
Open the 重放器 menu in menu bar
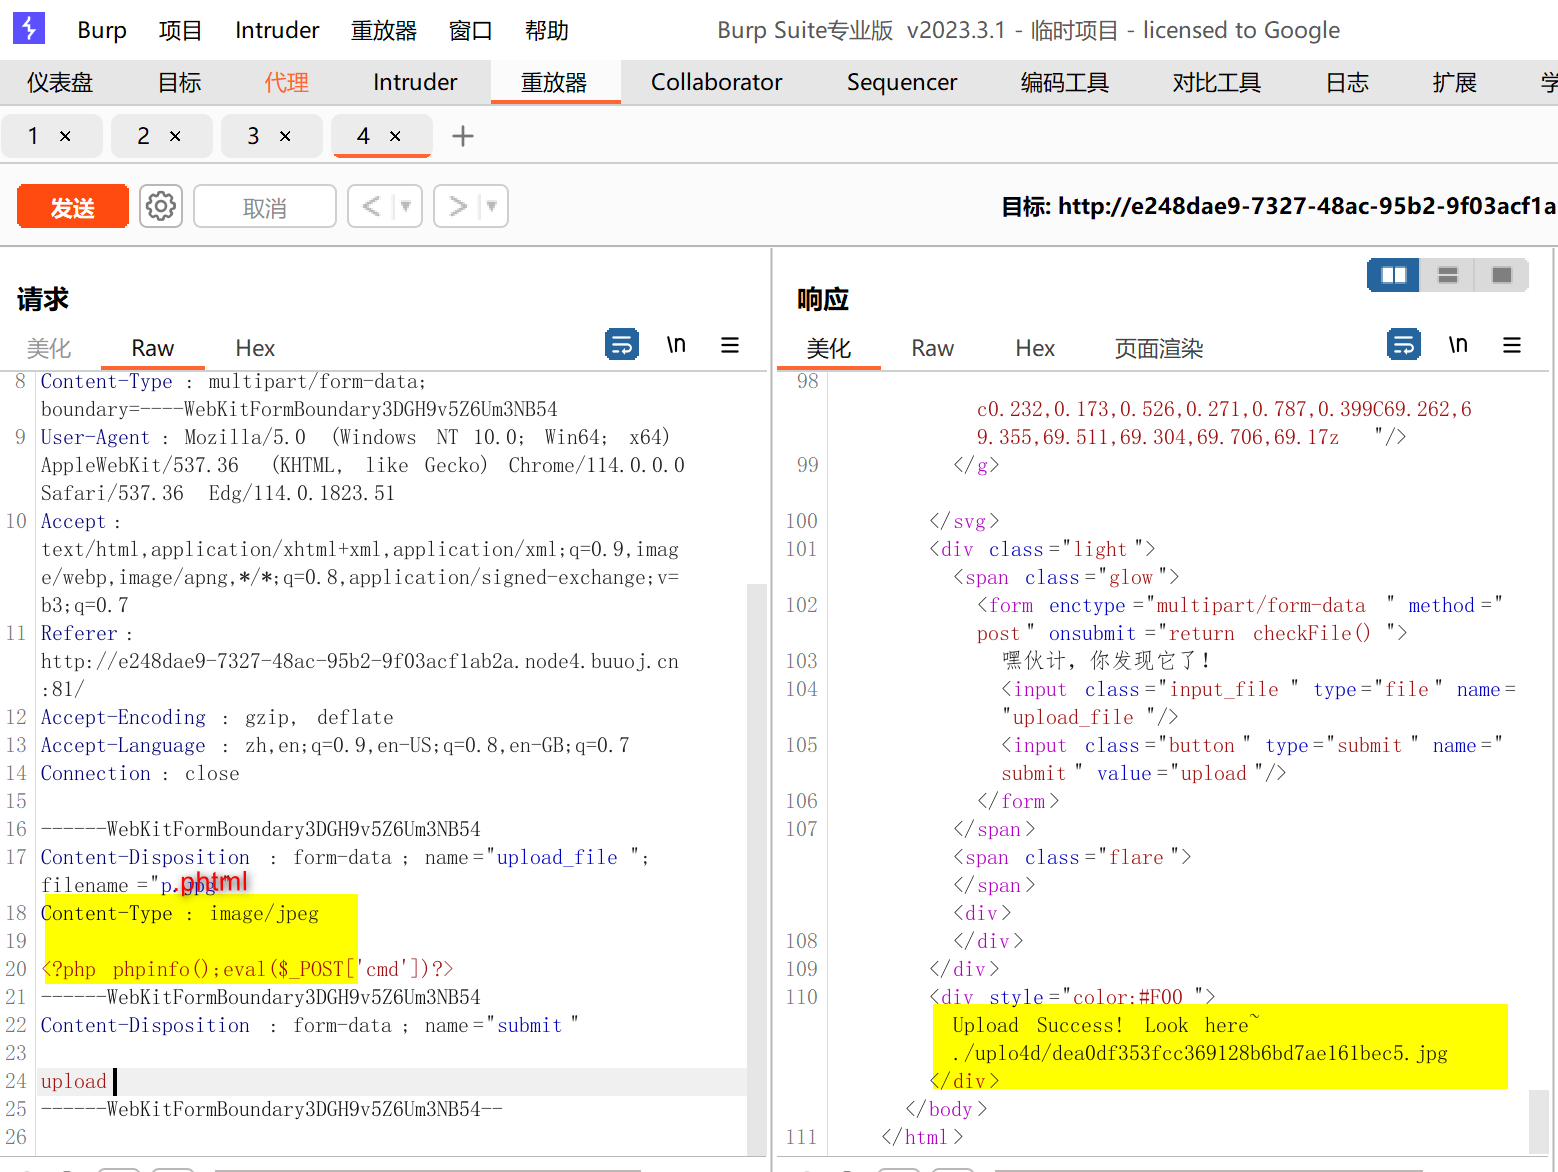(383, 30)
